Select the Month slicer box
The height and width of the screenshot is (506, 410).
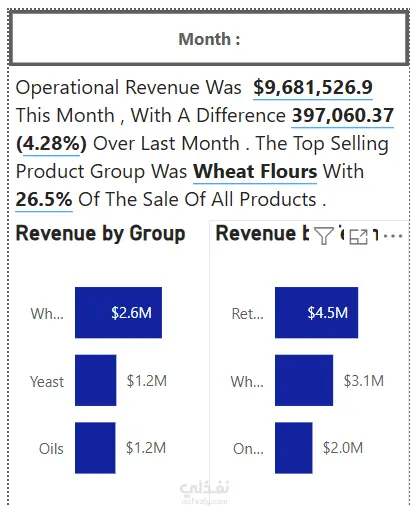click(x=209, y=39)
